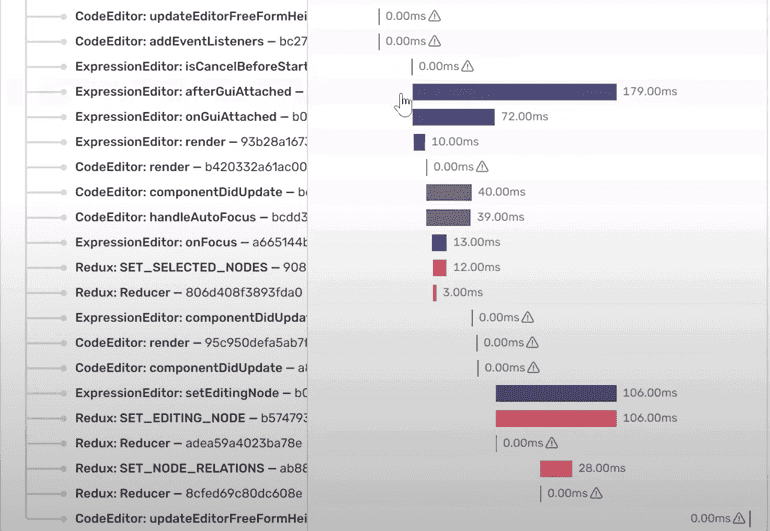Click the red SET_EDITING_NODE 106.00ms bar

(556, 419)
